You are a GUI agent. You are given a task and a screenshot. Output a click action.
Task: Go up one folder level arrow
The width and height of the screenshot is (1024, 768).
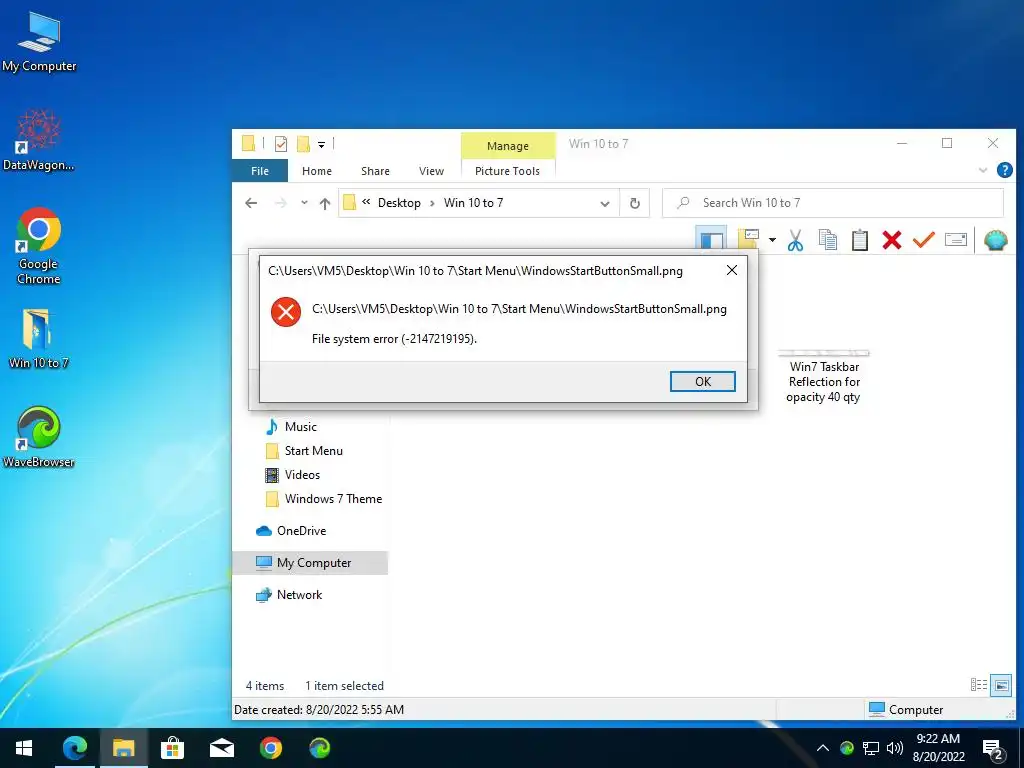[x=325, y=203]
